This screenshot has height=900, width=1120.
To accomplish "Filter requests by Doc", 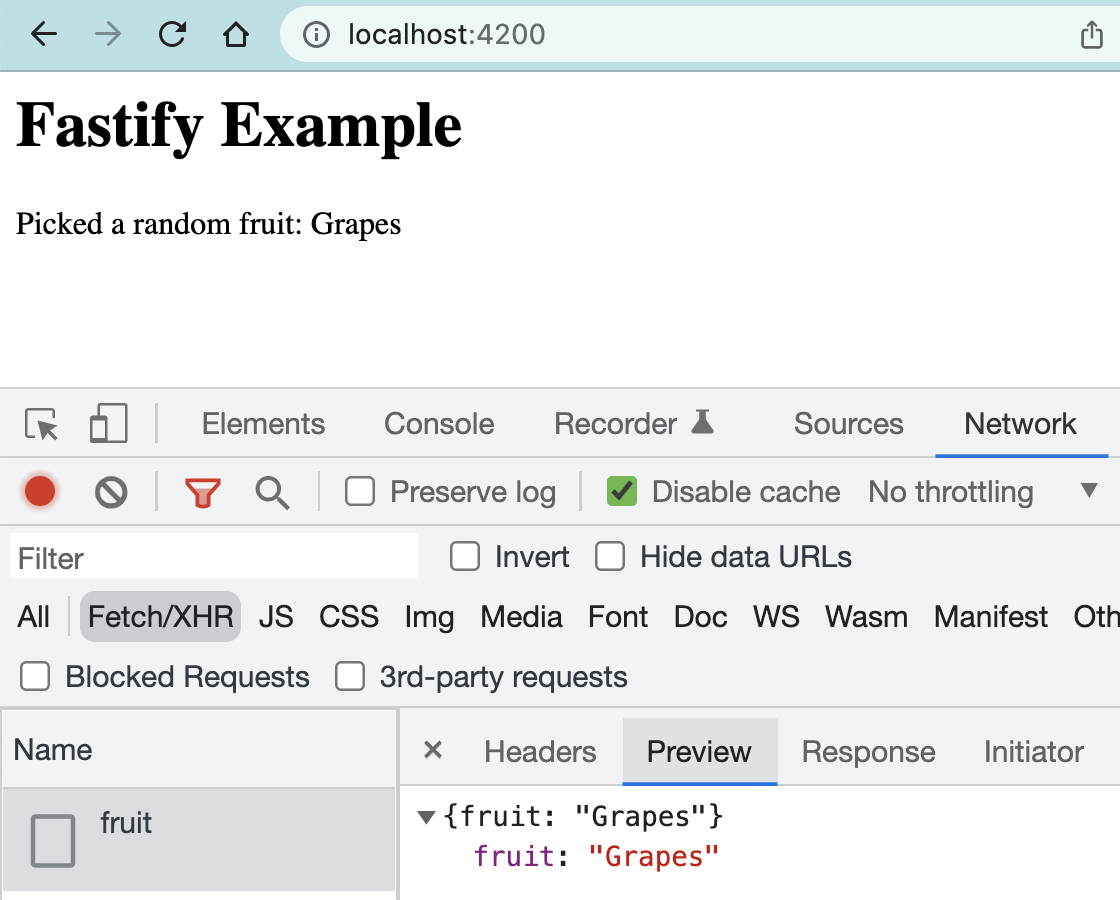I will click(701, 616).
